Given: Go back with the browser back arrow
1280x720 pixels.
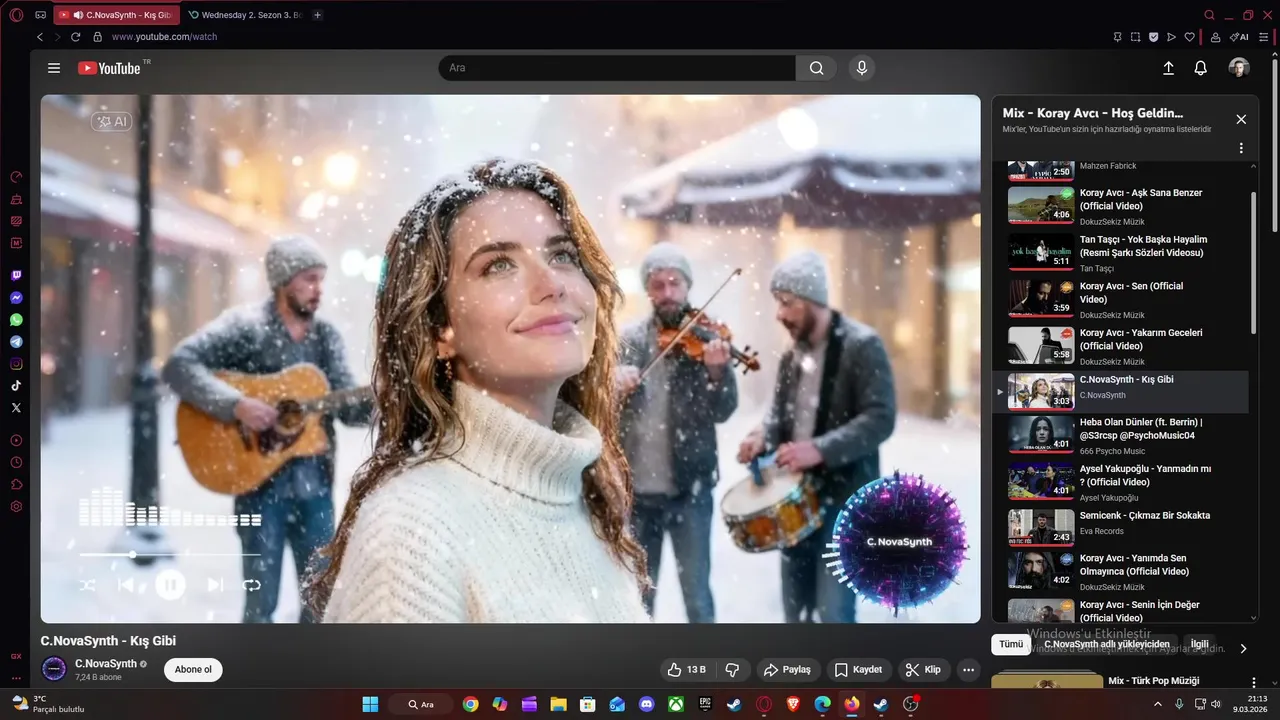Looking at the screenshot, I should tap(40, 37).
